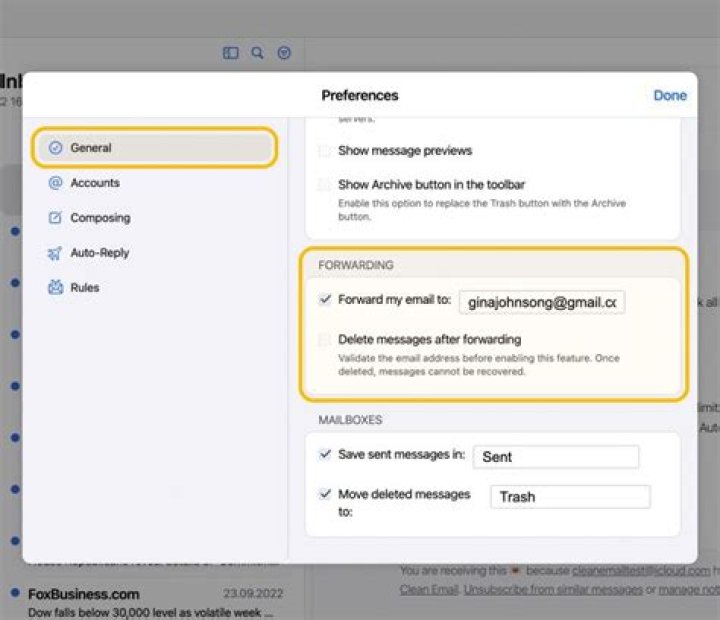Image resolution: width=720 pixels, height=620 pixels.
Task: Open the filter icon in mail toolbar
Action: [x=284, y=53]
